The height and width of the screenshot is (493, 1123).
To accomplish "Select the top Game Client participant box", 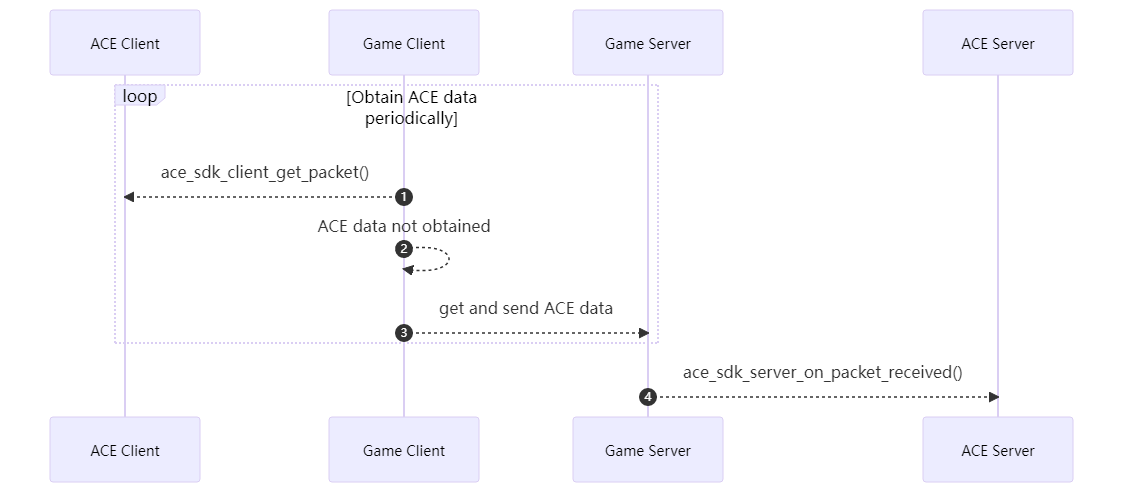I will [x=404, y=43].
